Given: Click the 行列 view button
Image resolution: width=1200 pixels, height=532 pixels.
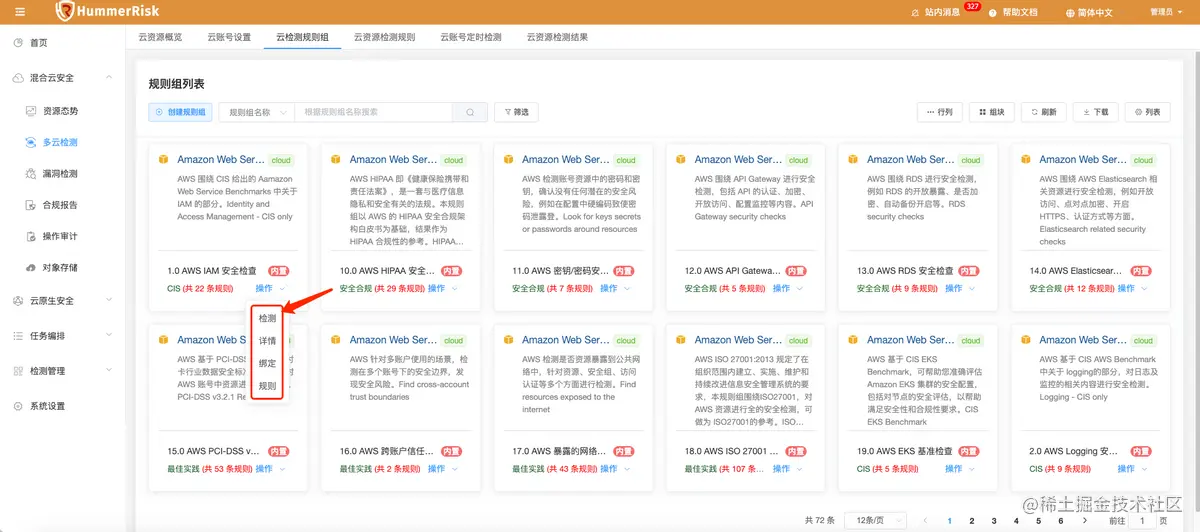Looking at the screenshot, I should tap(939, 112).
